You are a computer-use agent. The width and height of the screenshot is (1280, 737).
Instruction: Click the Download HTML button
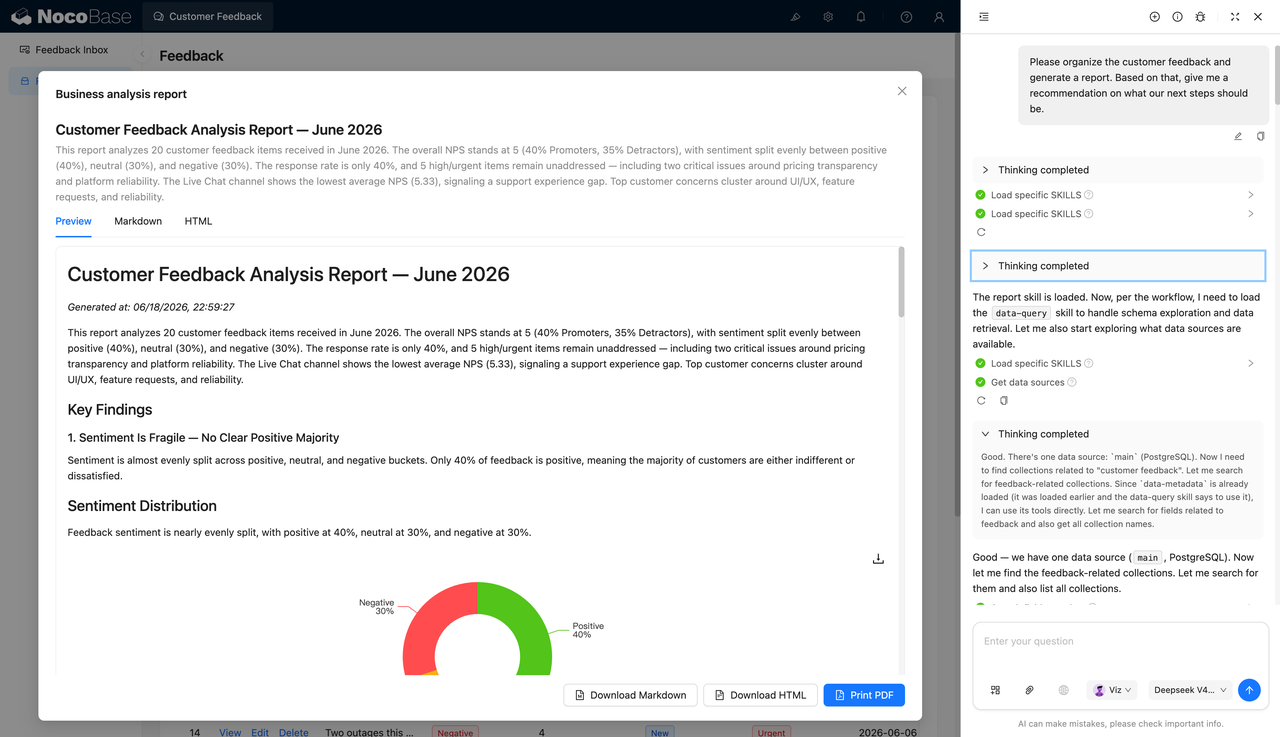tap(760, 695)
